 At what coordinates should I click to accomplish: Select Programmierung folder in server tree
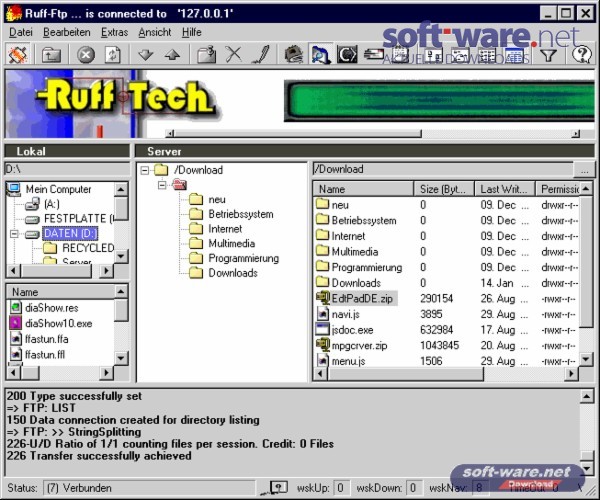pos(243,258)
